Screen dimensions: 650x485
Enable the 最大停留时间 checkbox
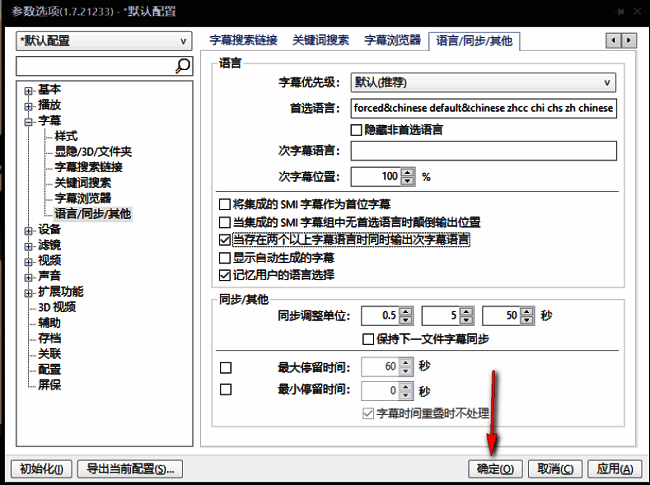tap(225, 367)
